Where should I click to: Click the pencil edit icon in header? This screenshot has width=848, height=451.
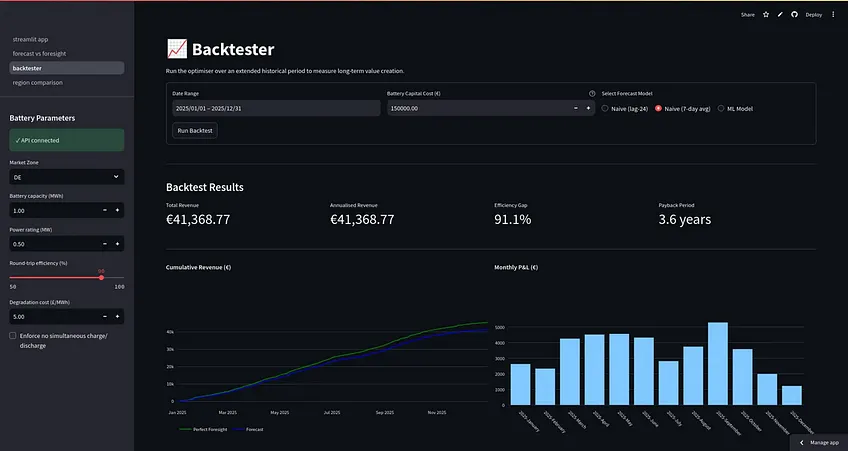pos(780,15)
